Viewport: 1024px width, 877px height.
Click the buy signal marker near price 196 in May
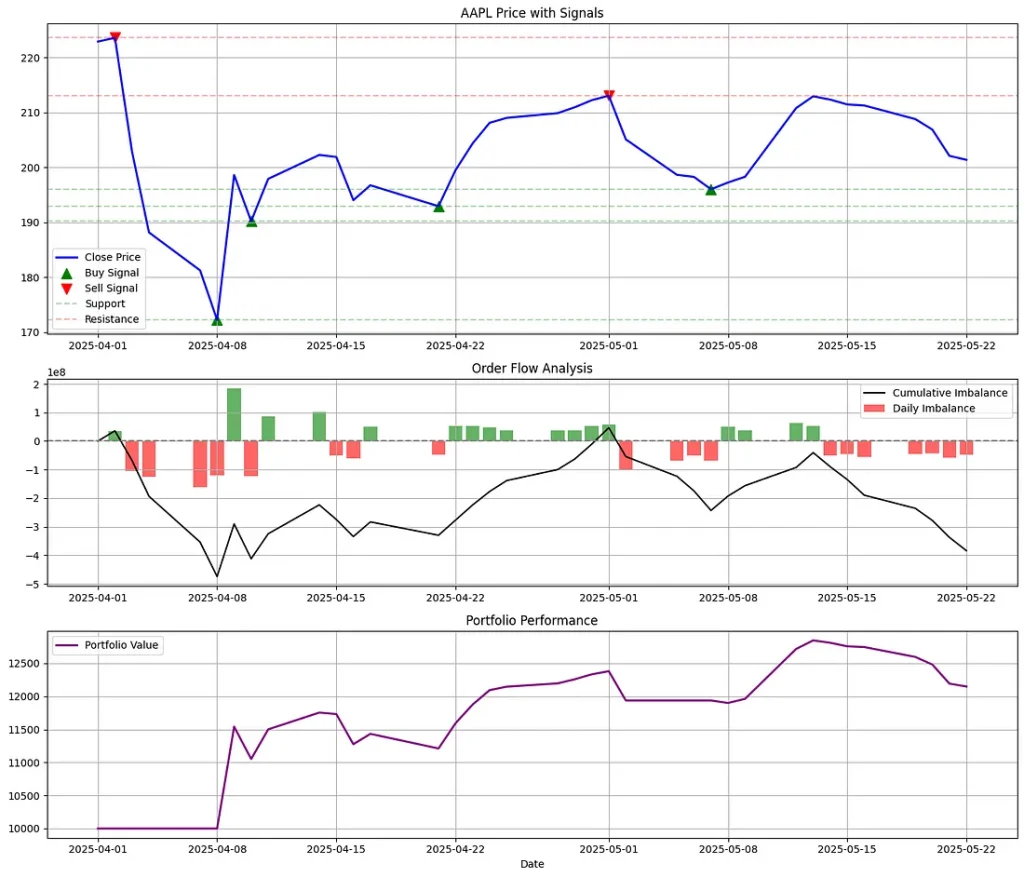(x=711, y=190)
